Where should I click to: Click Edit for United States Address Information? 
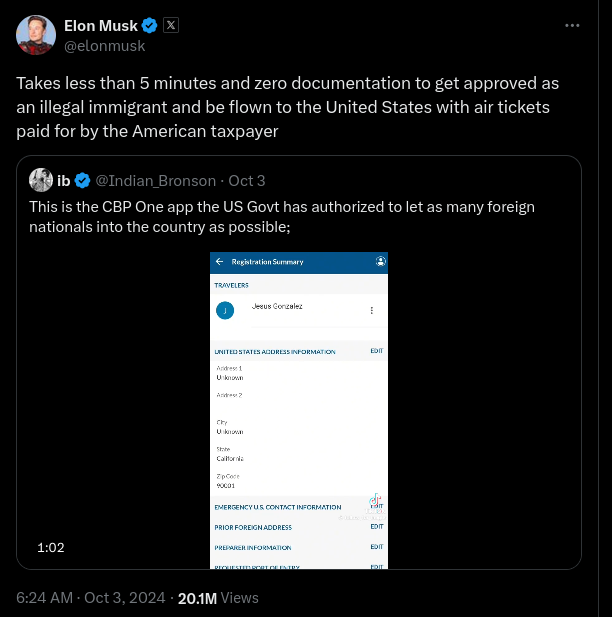(x=376, y=351)
